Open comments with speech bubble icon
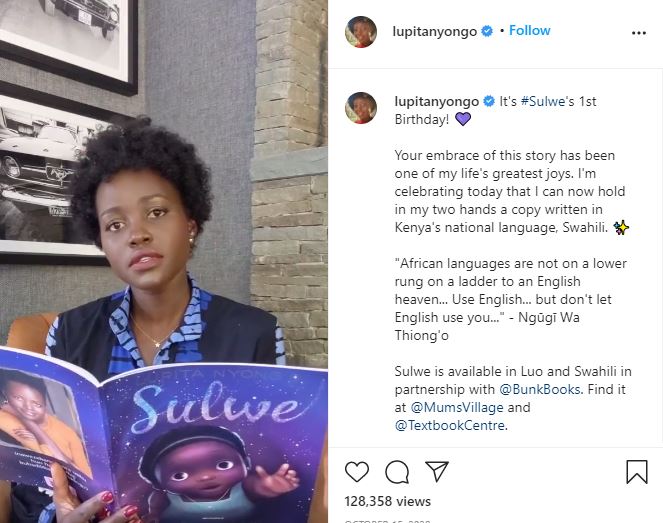Screen dimensions: 663x523 click(397, 472)
